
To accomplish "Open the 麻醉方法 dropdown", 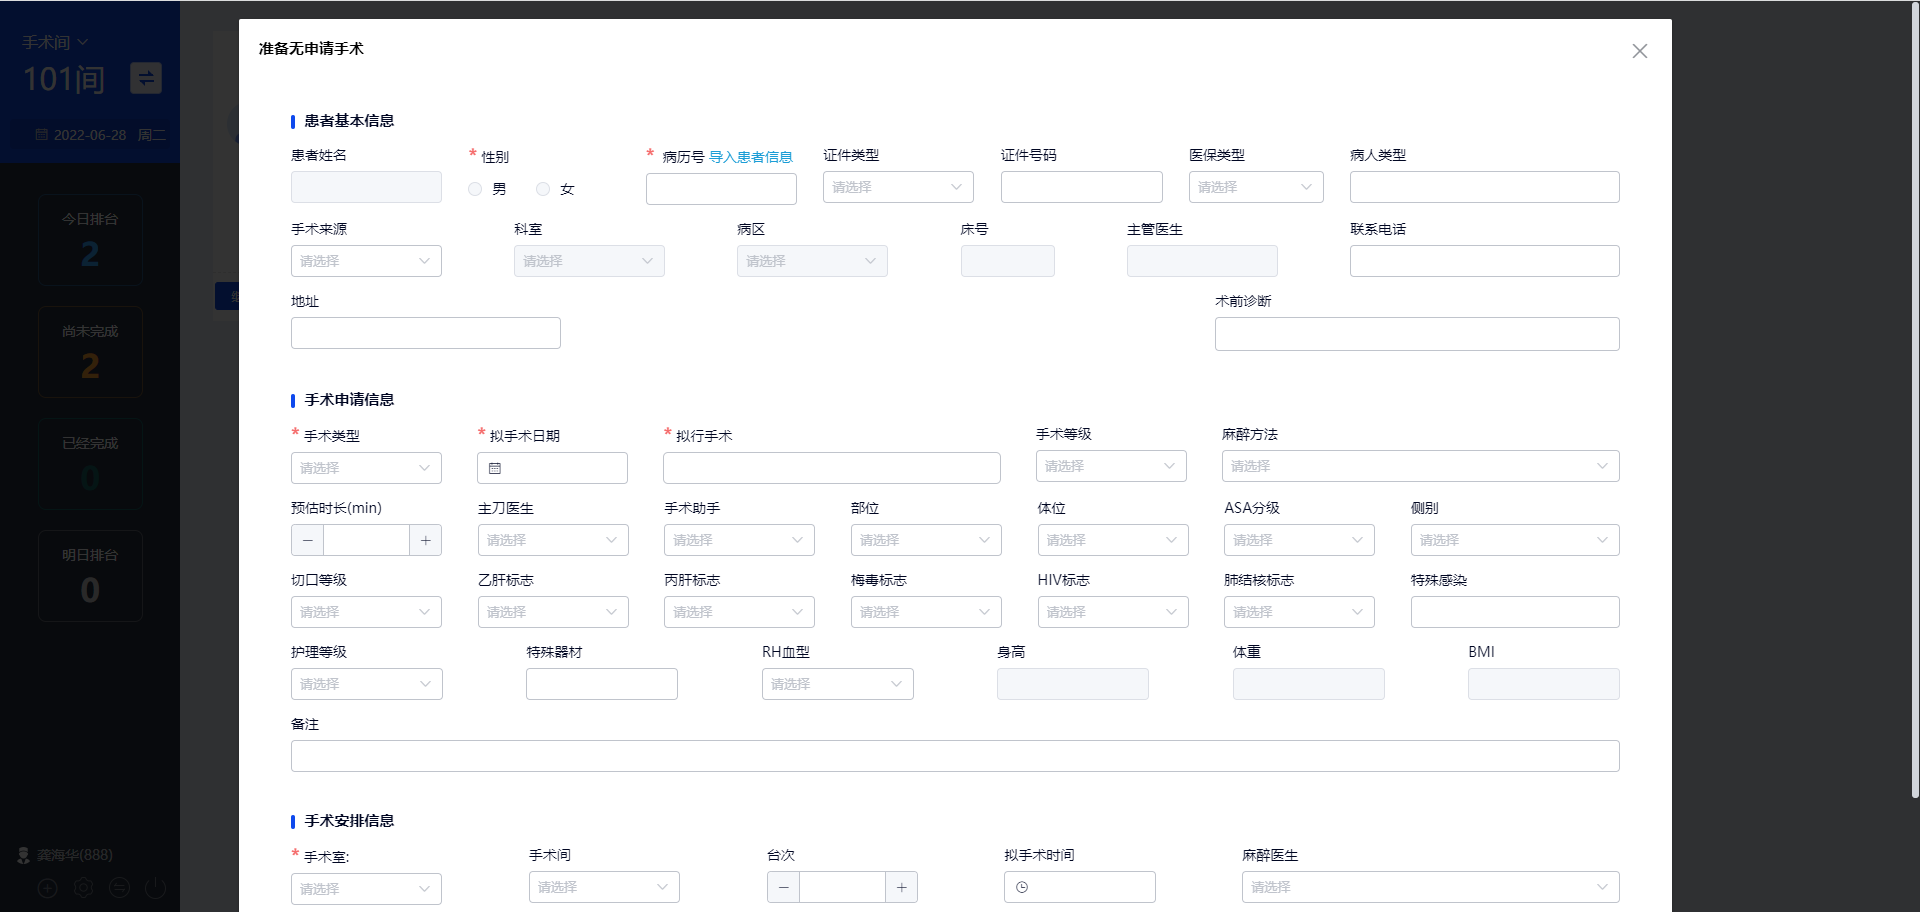I will [x=1420, y=466].
